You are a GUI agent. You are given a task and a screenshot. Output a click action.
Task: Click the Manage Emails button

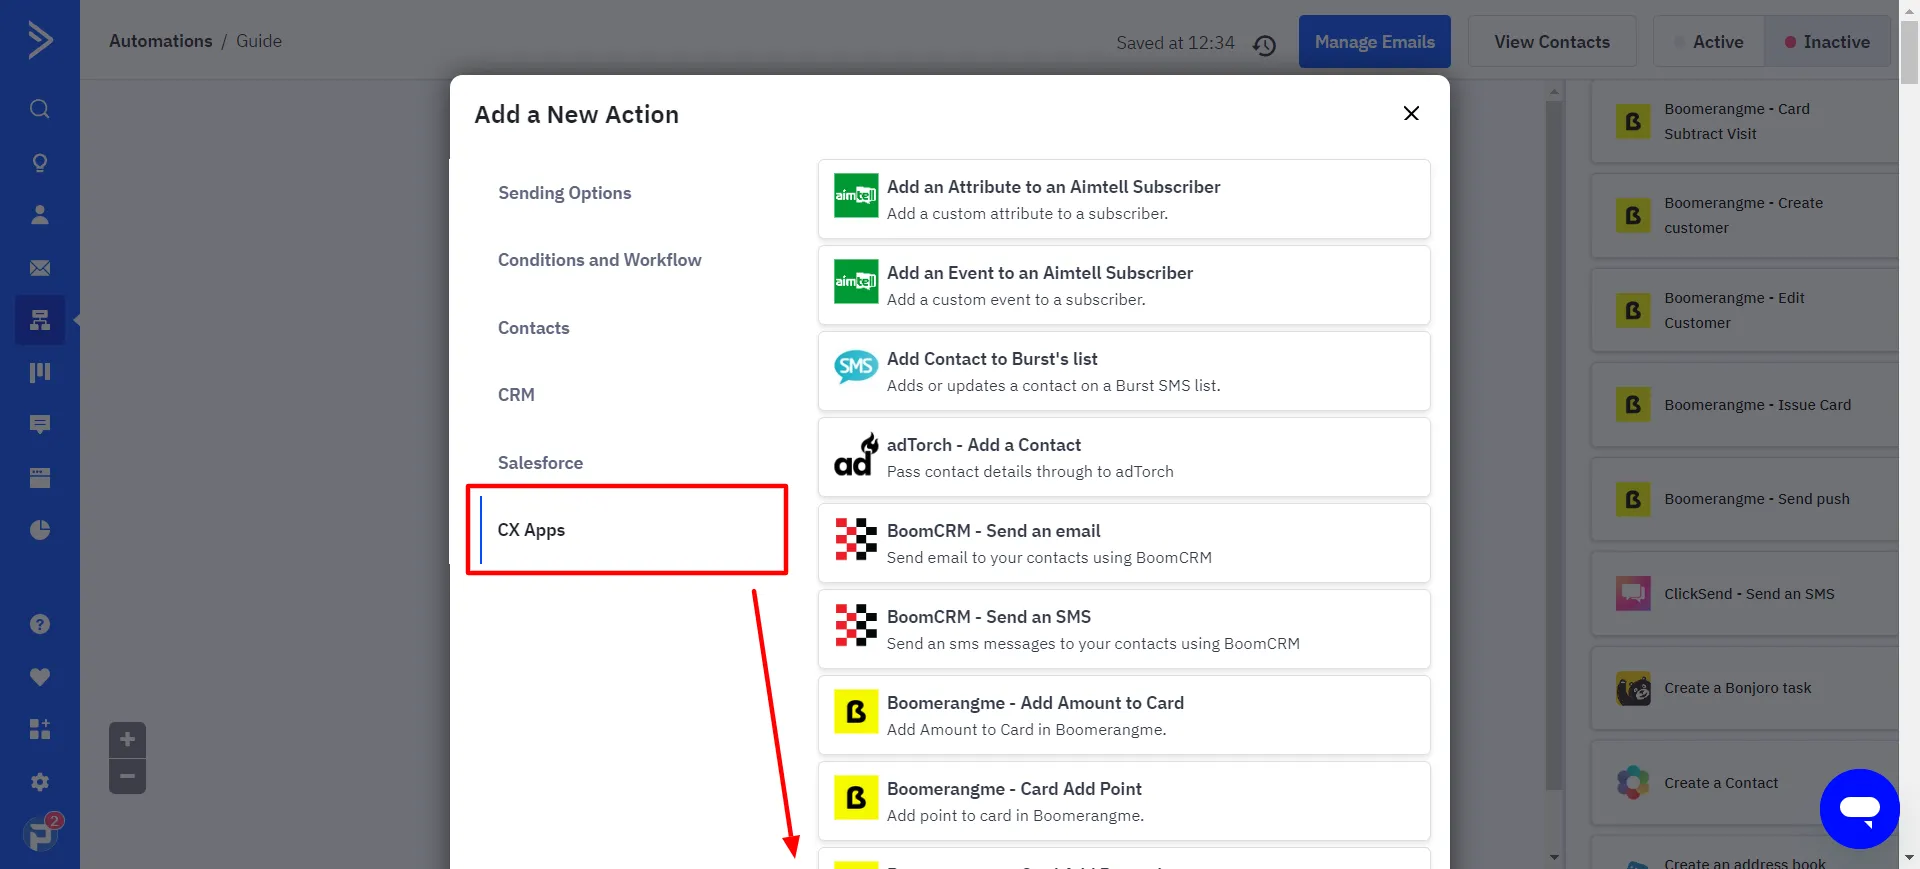[1374, 42]
